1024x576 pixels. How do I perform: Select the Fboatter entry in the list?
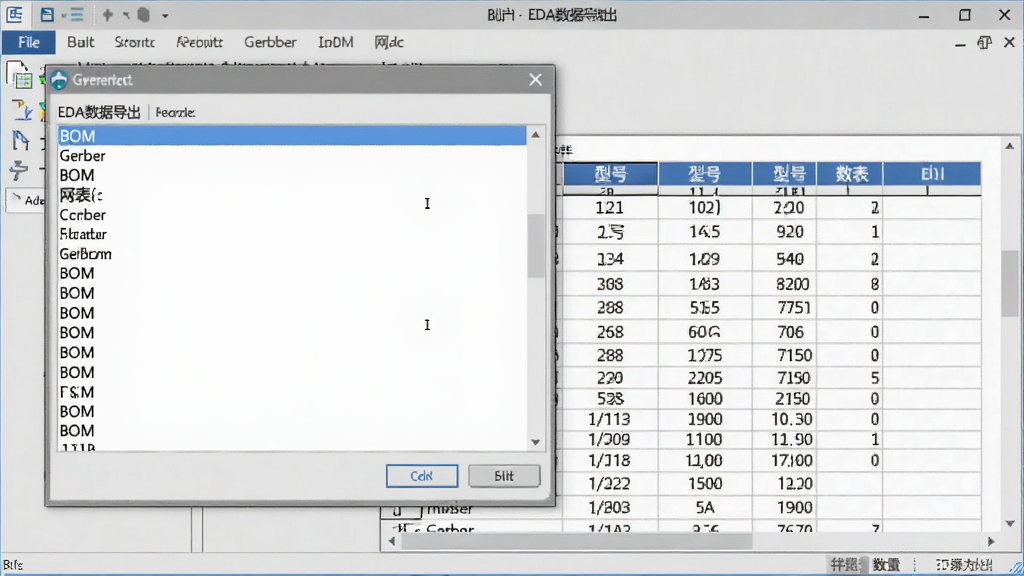(x=292, y=234)
